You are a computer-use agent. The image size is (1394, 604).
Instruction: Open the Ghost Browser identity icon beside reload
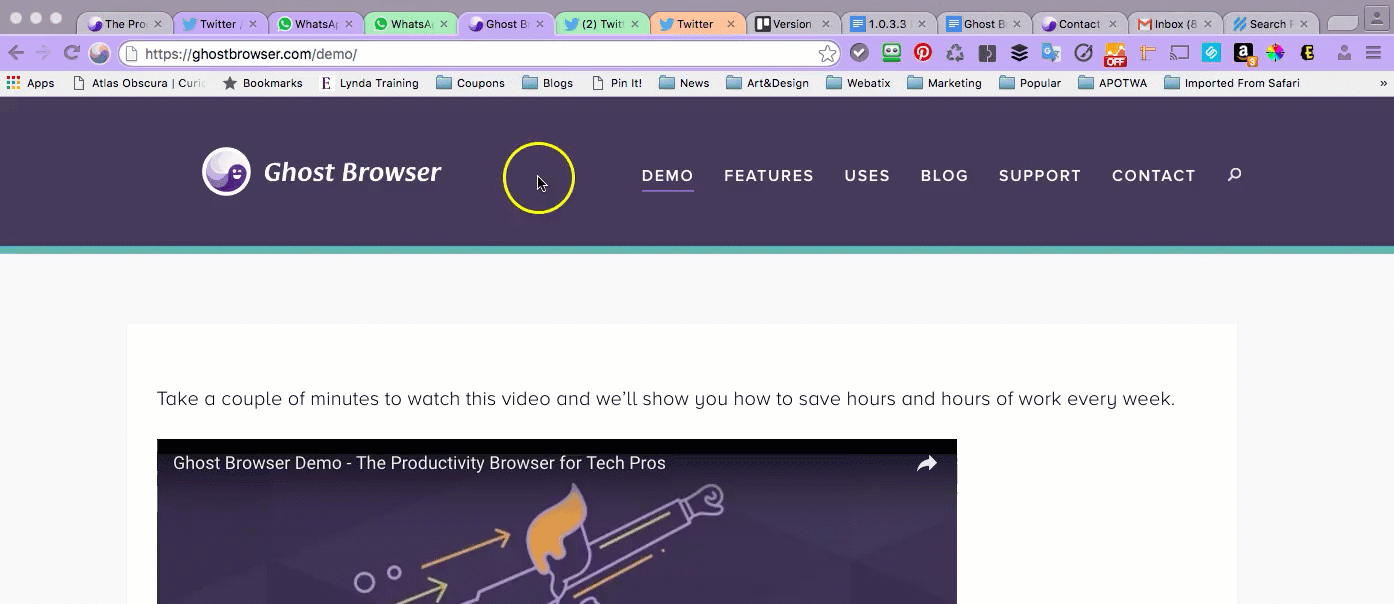99,53
